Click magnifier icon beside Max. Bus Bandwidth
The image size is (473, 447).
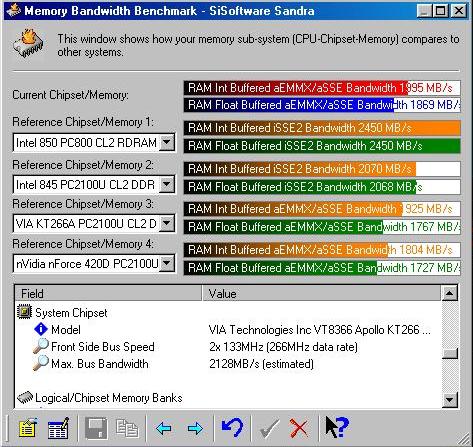[41, 363]
